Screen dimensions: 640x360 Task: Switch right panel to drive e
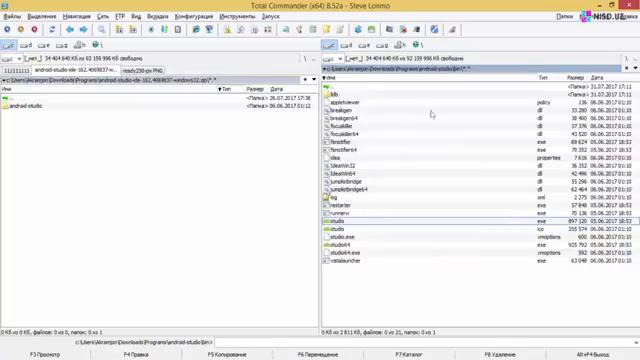click(364, 45)
